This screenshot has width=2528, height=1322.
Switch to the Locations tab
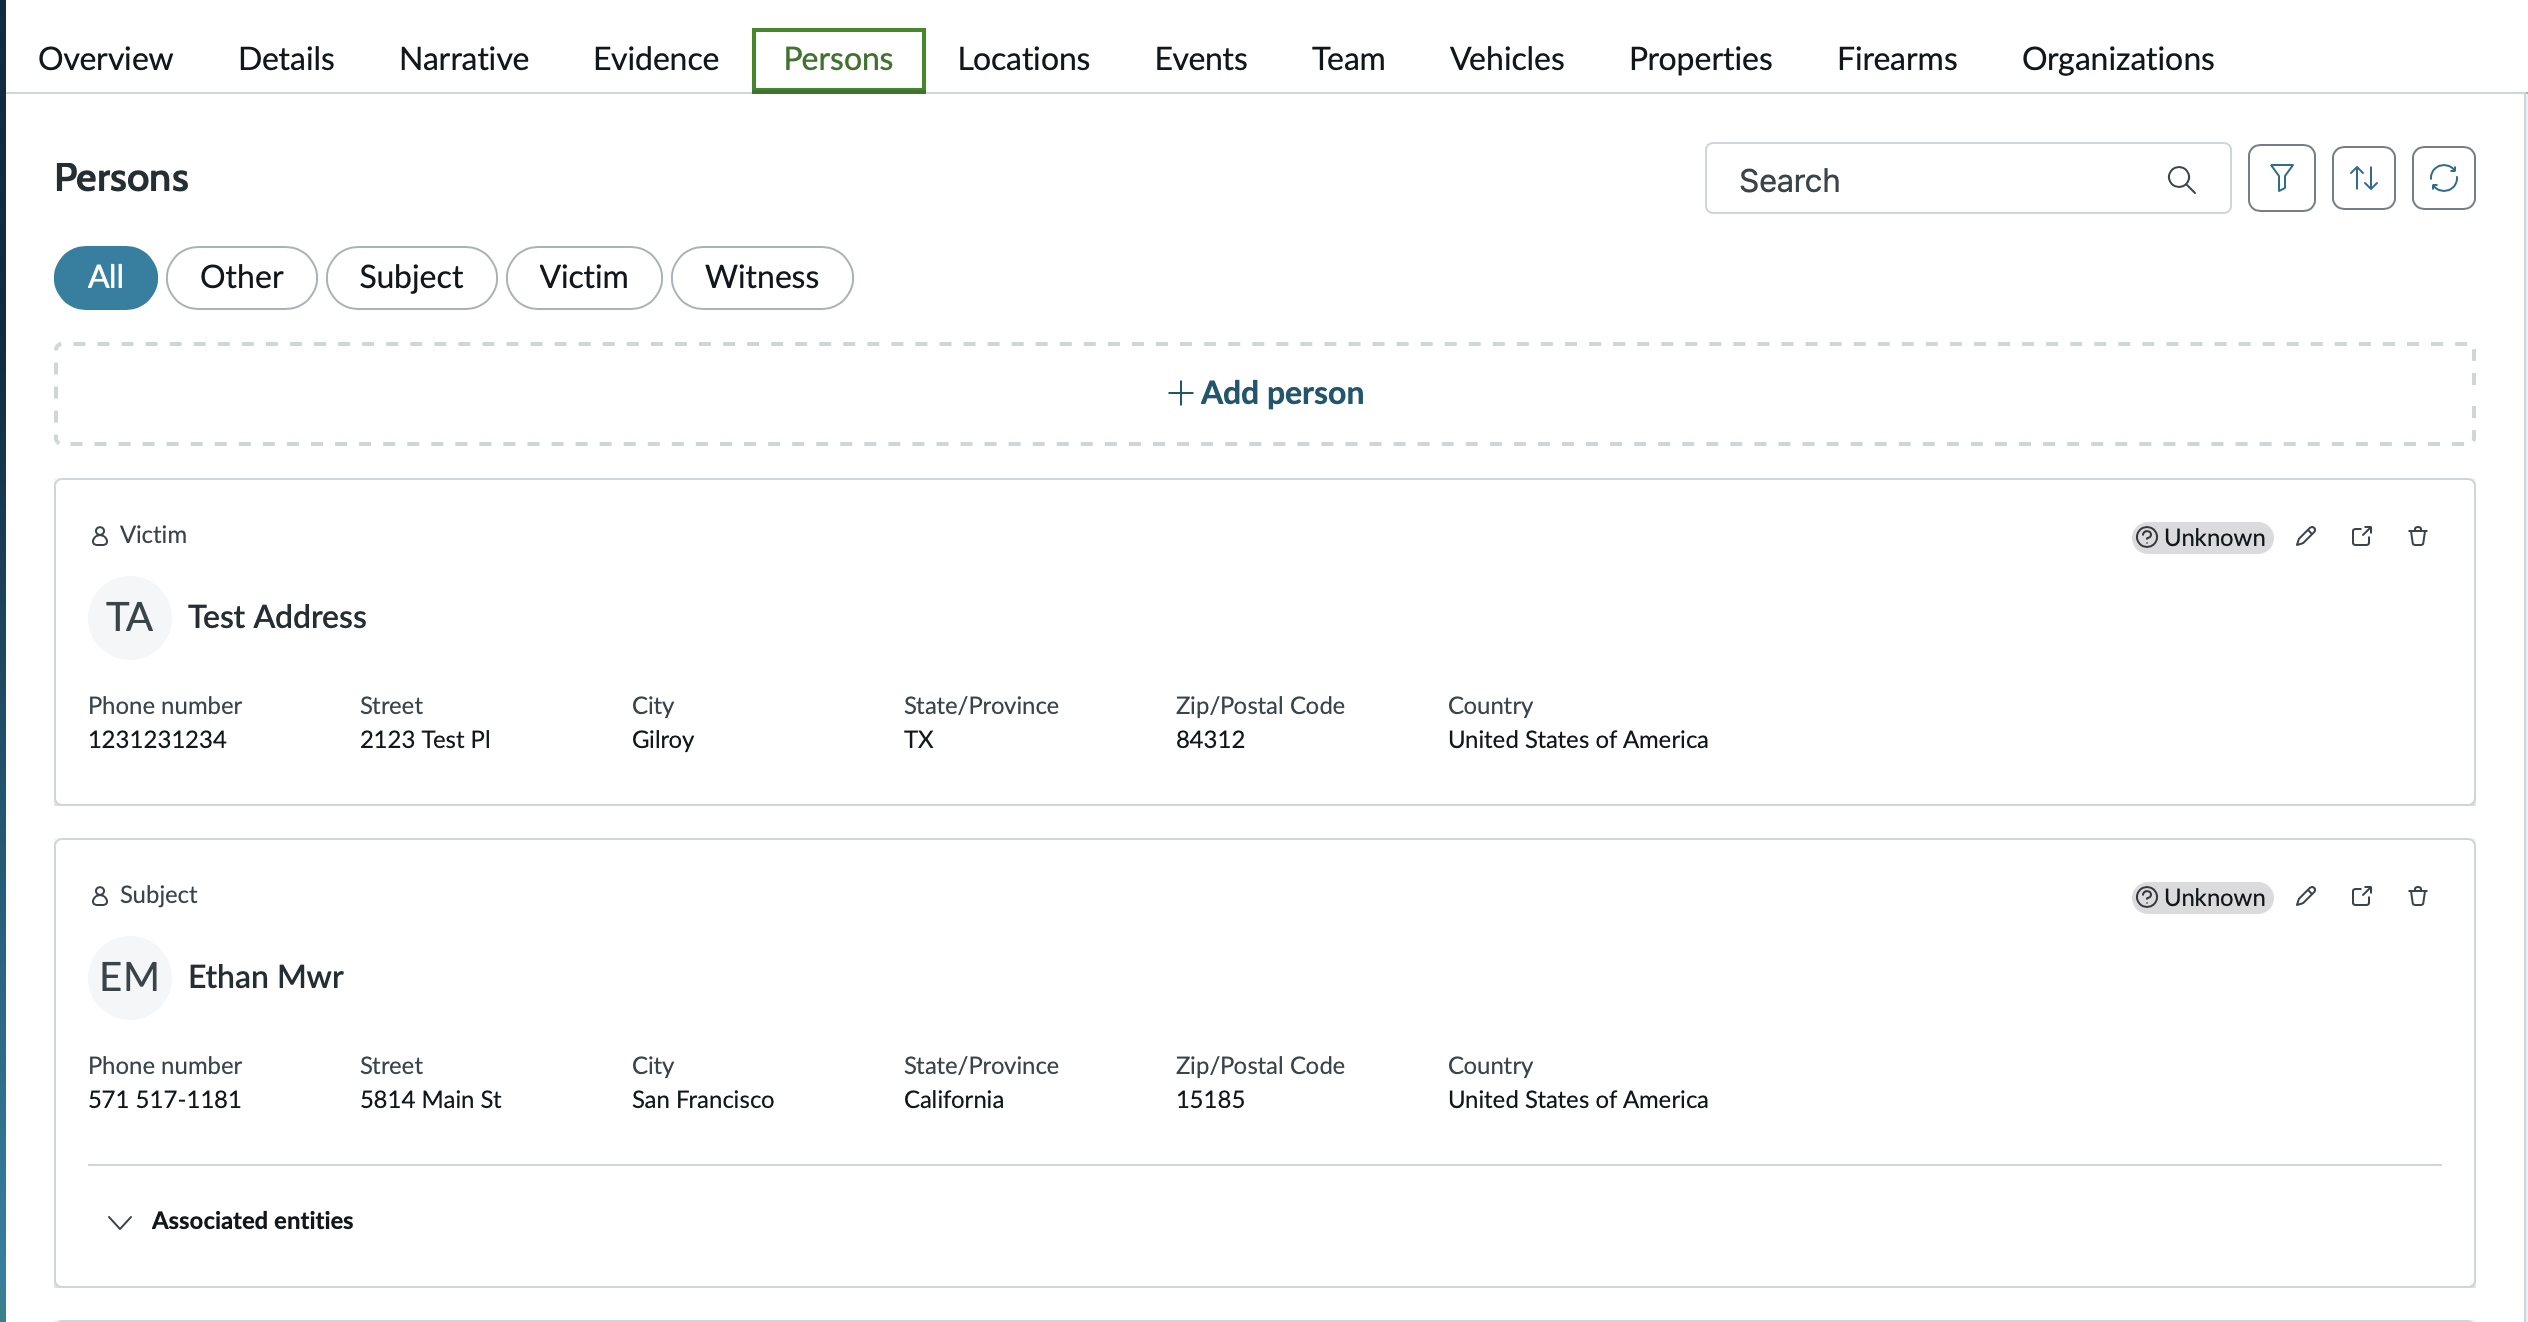pos(1023,59)
